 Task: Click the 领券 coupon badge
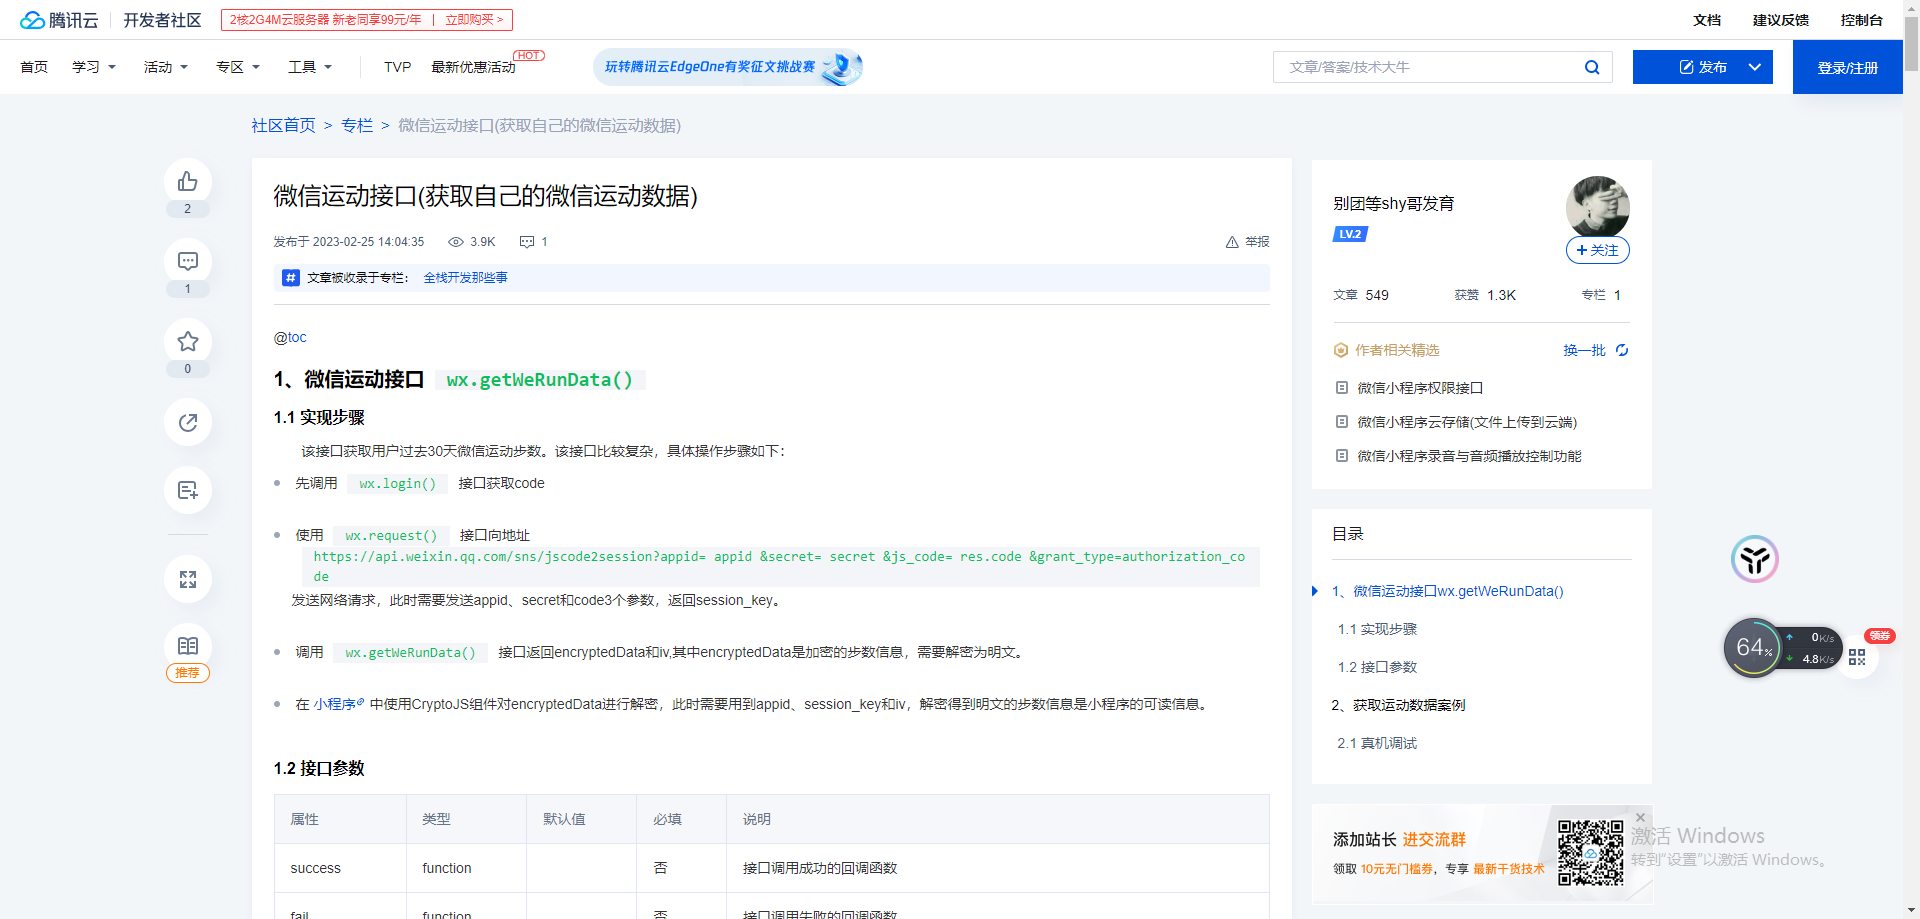(1880, 636)
